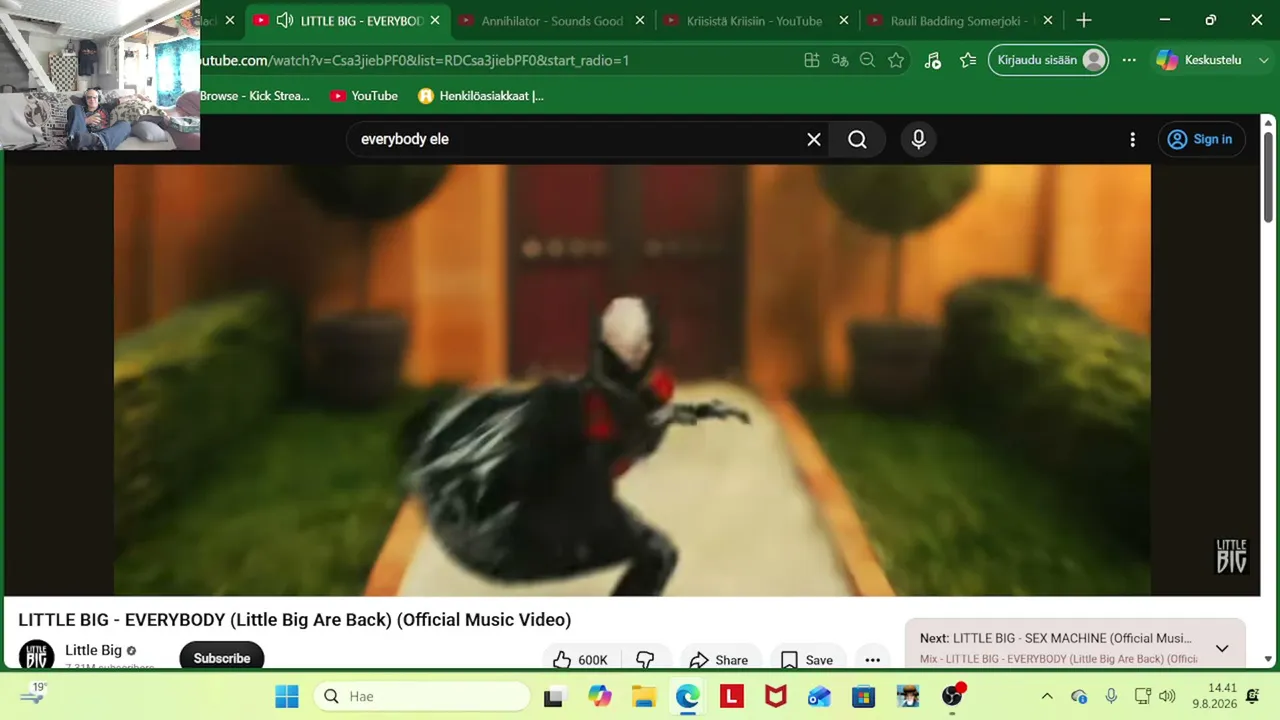Open volume control in system tray

[x=1167, y=696]
